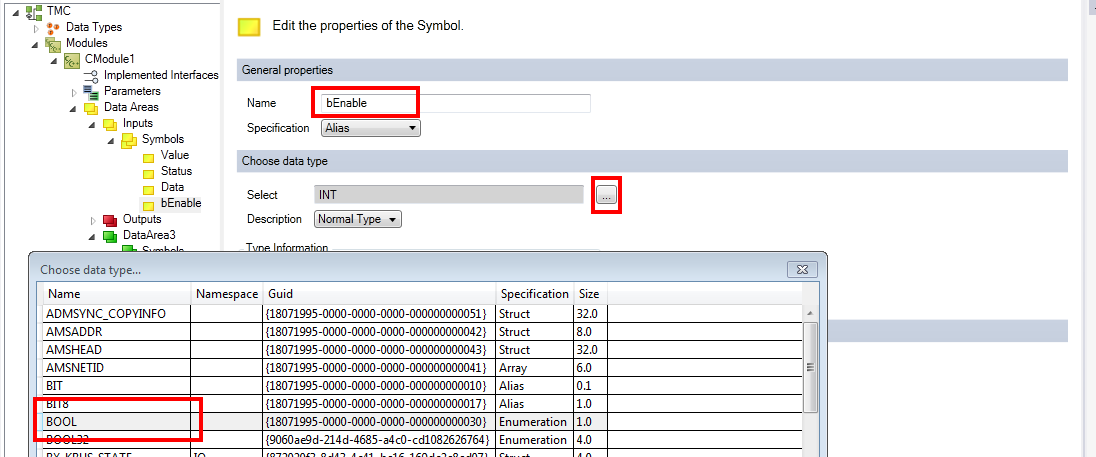
Task: Collapse the DataArea3 node
Action: [92, 237]
